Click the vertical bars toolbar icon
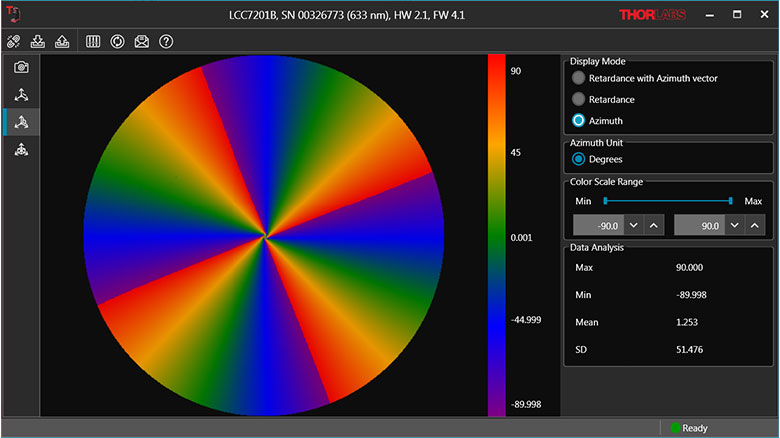The width and height of the screenshot is (780, 438). (93, 41)
